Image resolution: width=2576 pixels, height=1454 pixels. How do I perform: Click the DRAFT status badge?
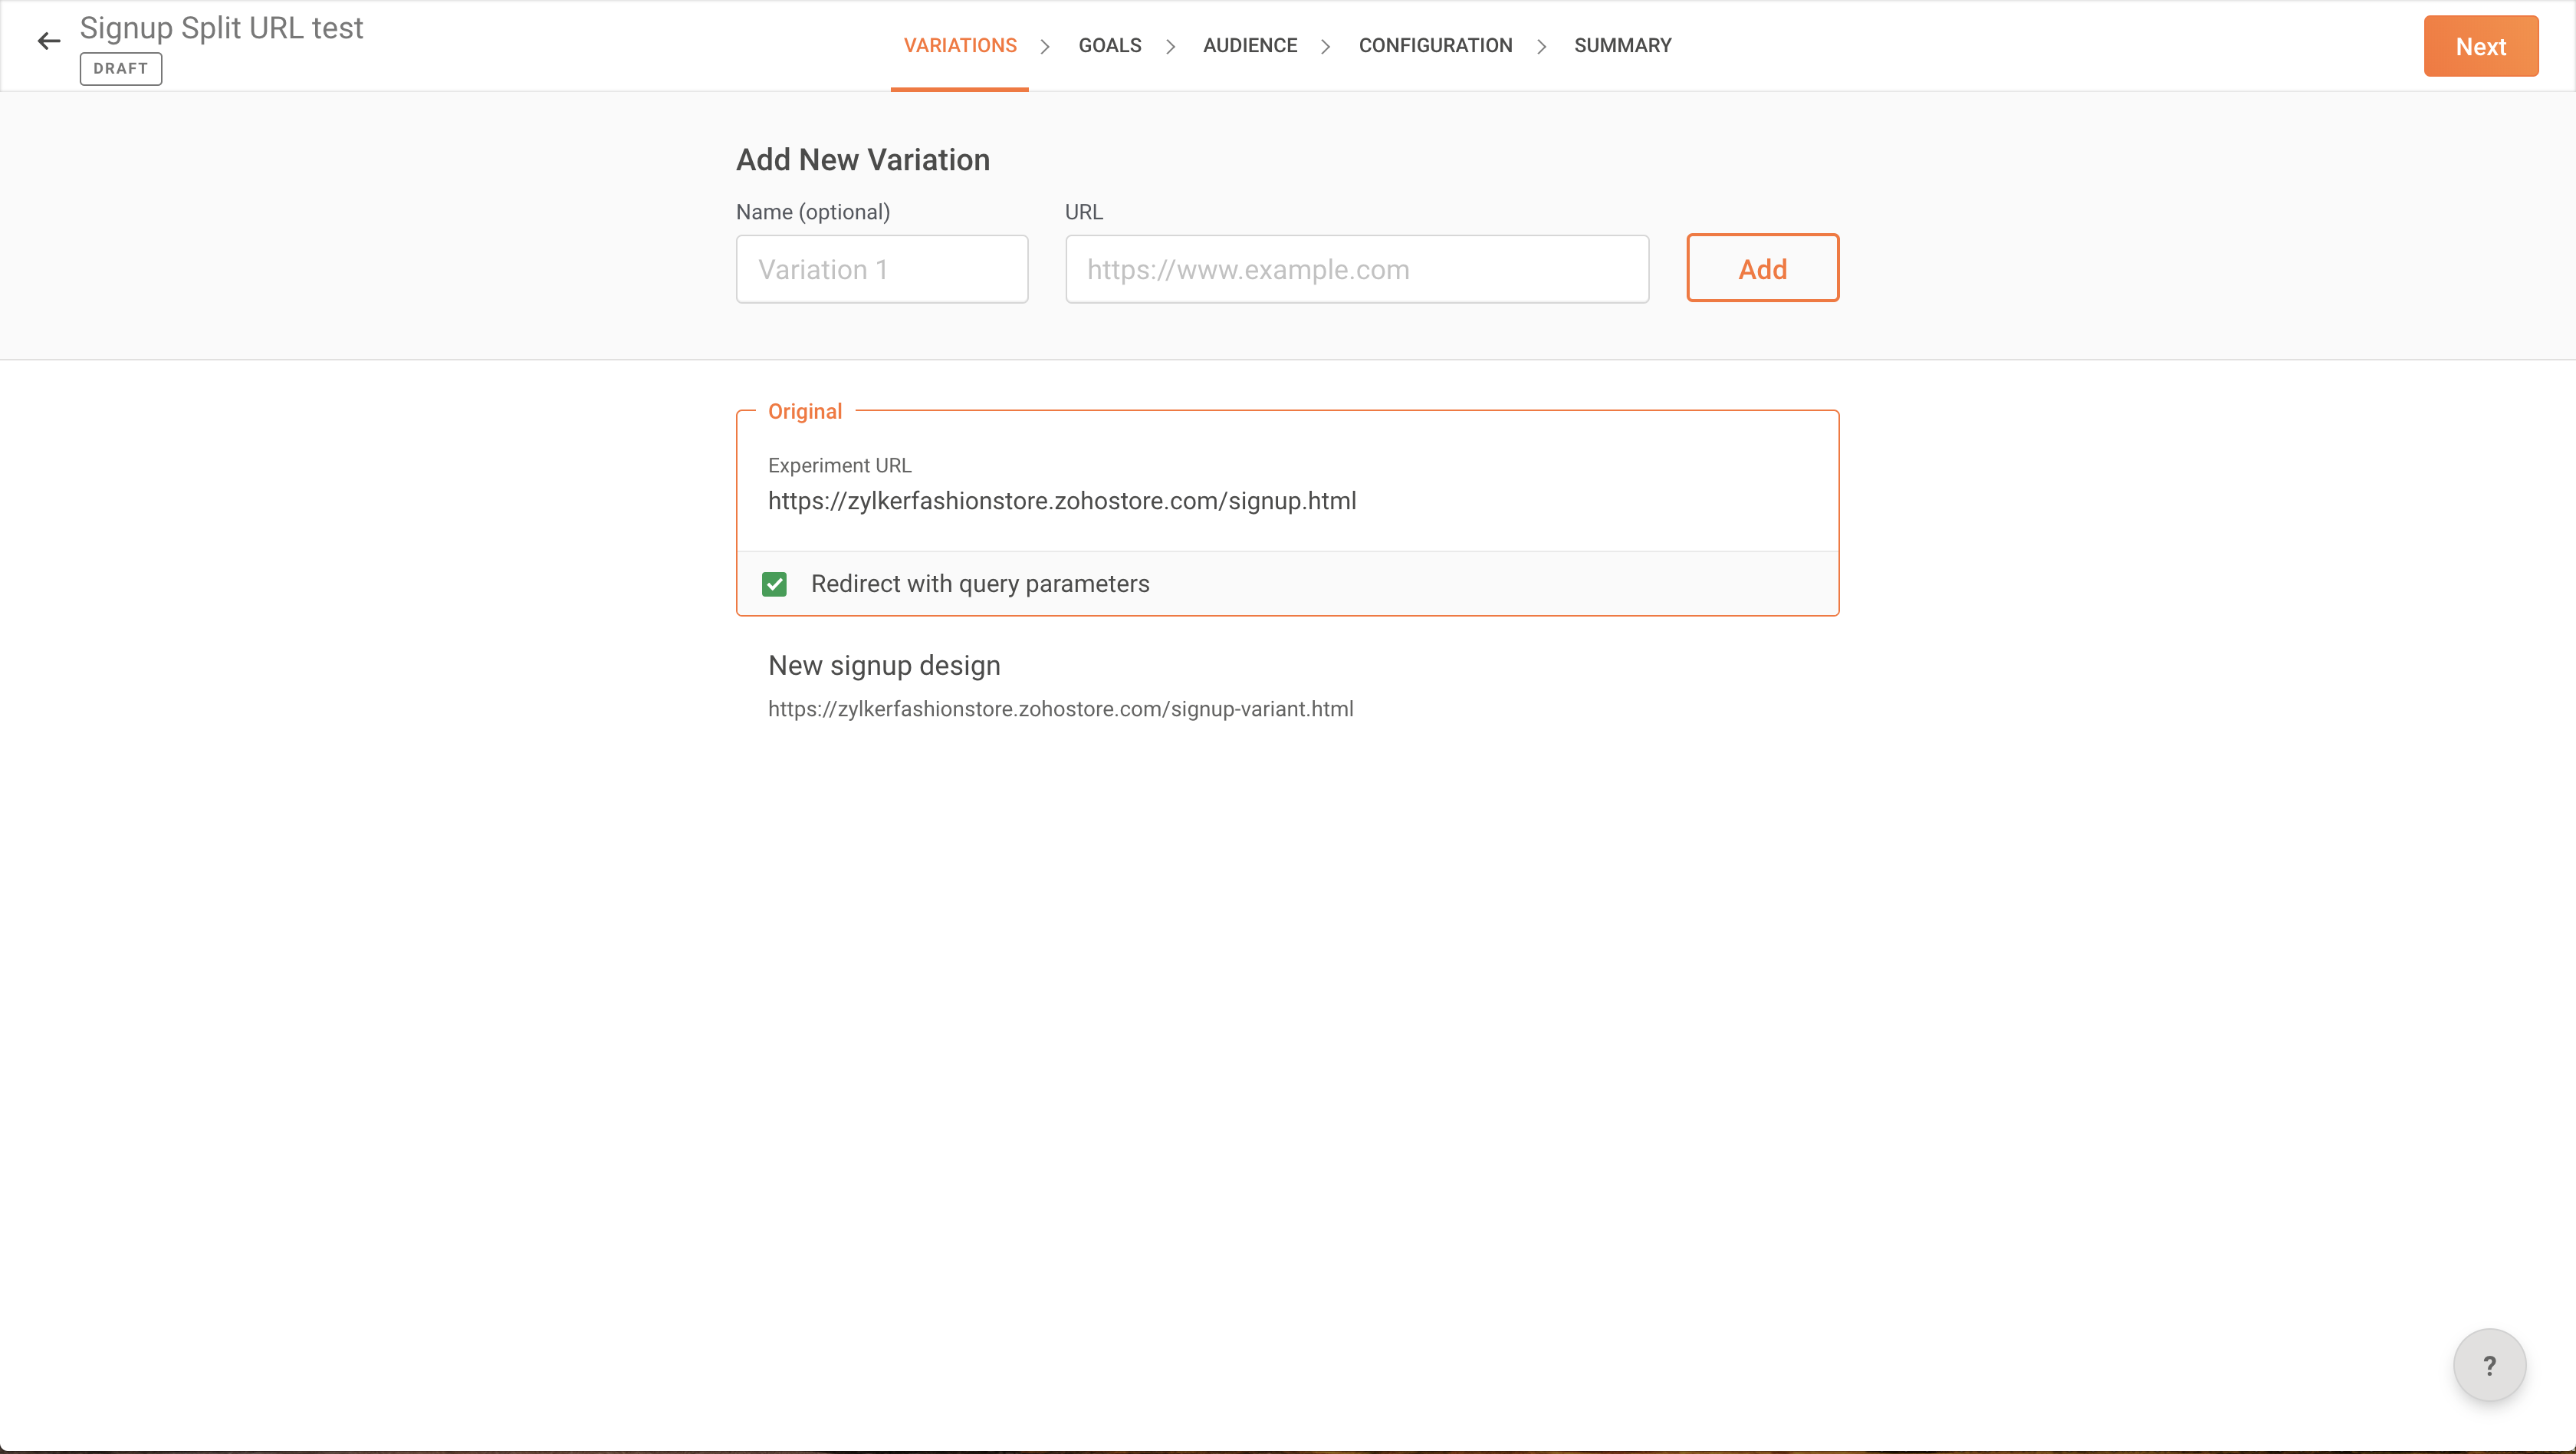pyautogui.click(x=121, y=69)
